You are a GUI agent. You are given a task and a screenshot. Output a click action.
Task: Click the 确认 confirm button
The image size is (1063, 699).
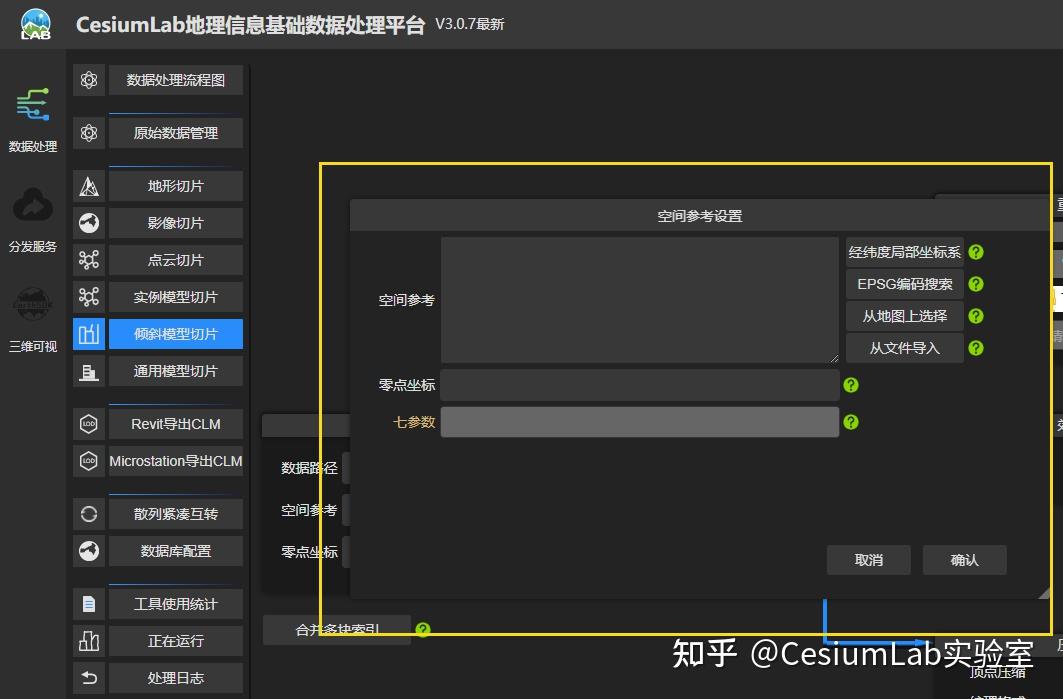click(963, 560)
